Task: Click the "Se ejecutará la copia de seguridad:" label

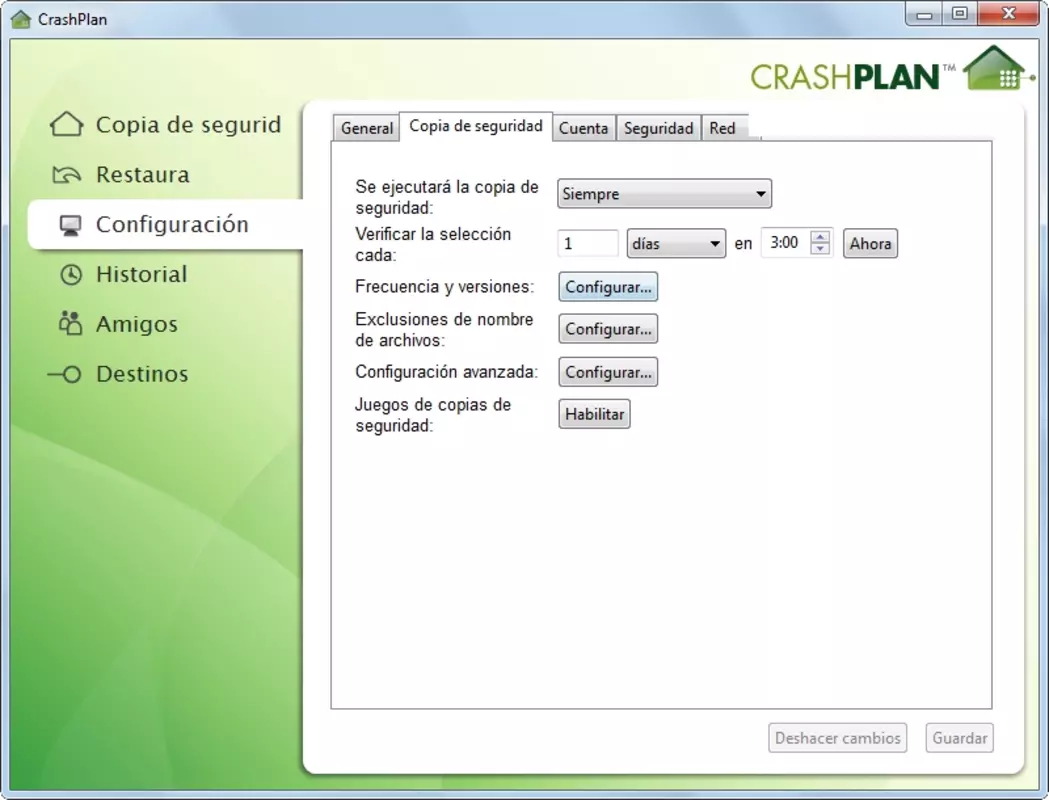Action: click(447, 197)
